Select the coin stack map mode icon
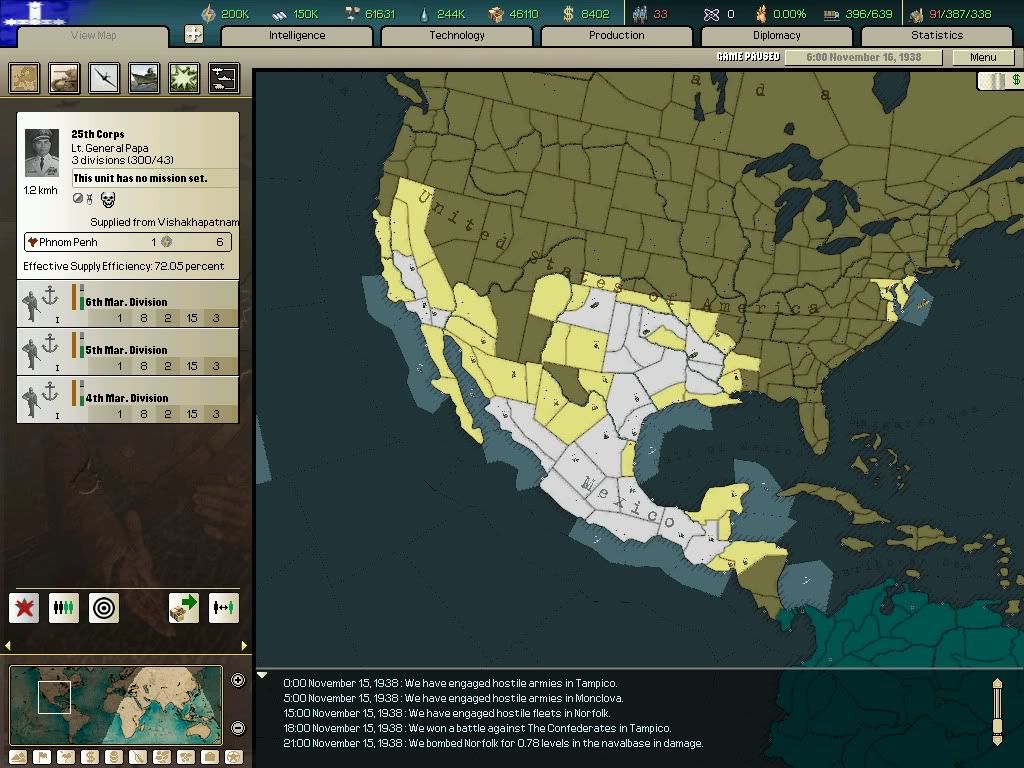Viewport: 1024px width, 768px height. coord(114,758)
